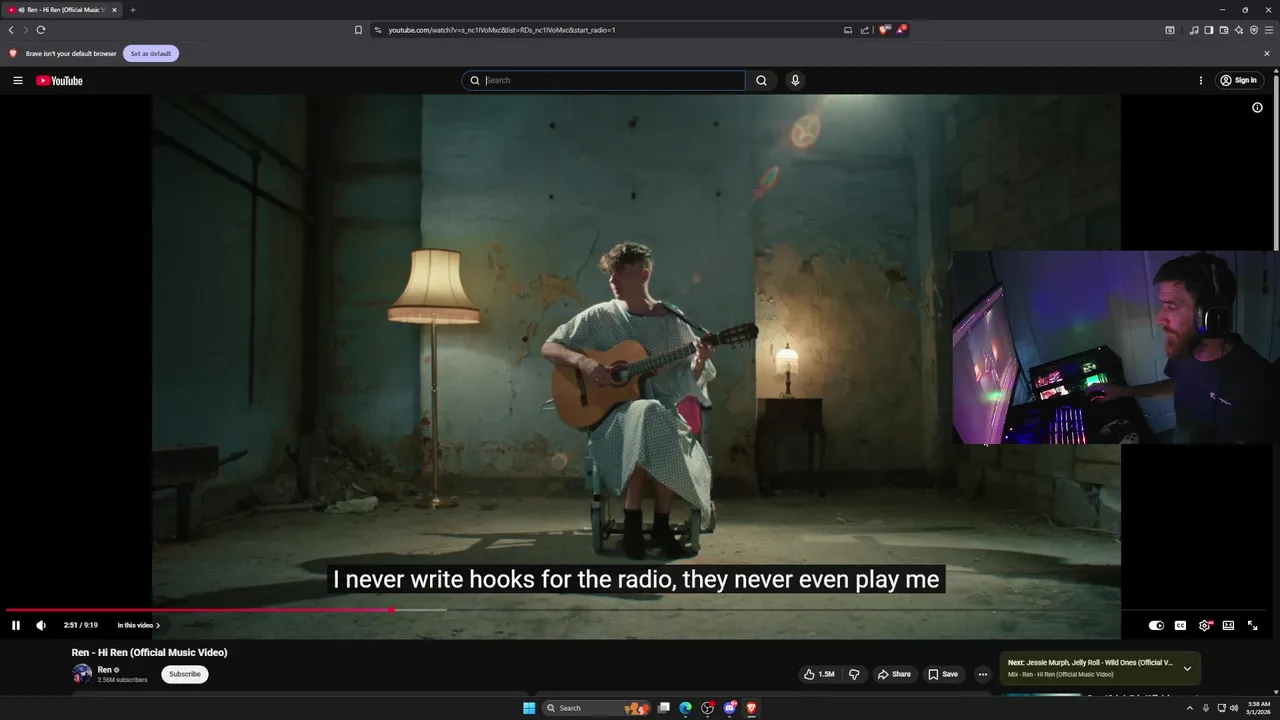1280x720 pixels.
Task: Open the clock showing 3:58 AM
Action: coord(1258,708)
